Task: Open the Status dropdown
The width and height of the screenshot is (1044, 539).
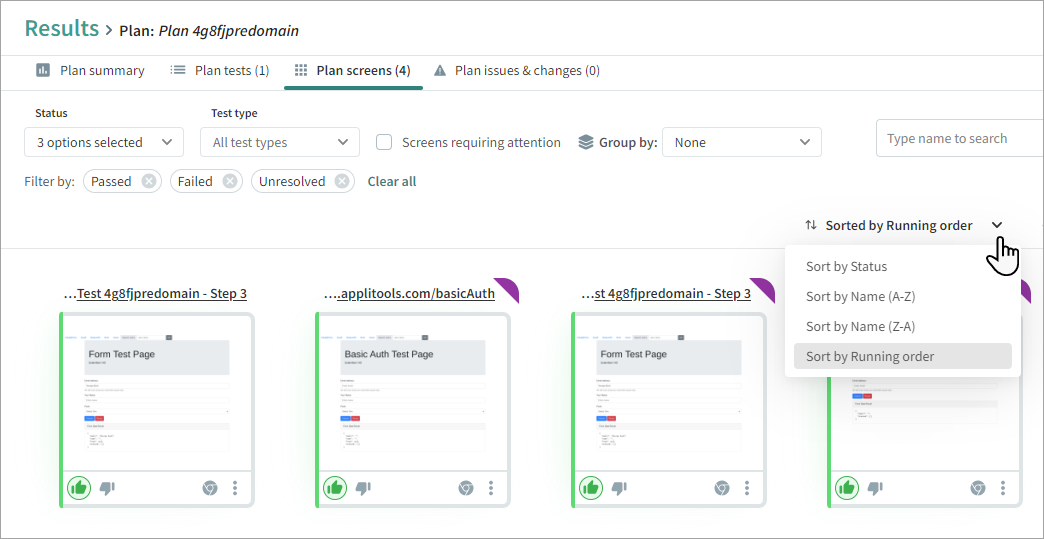Action: (x=103, y=142)
